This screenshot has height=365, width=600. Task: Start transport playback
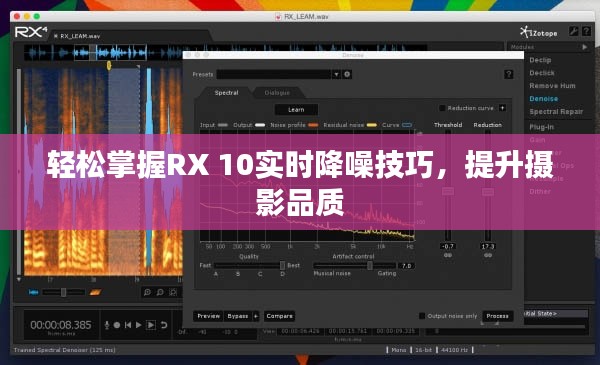pos(139,325)
